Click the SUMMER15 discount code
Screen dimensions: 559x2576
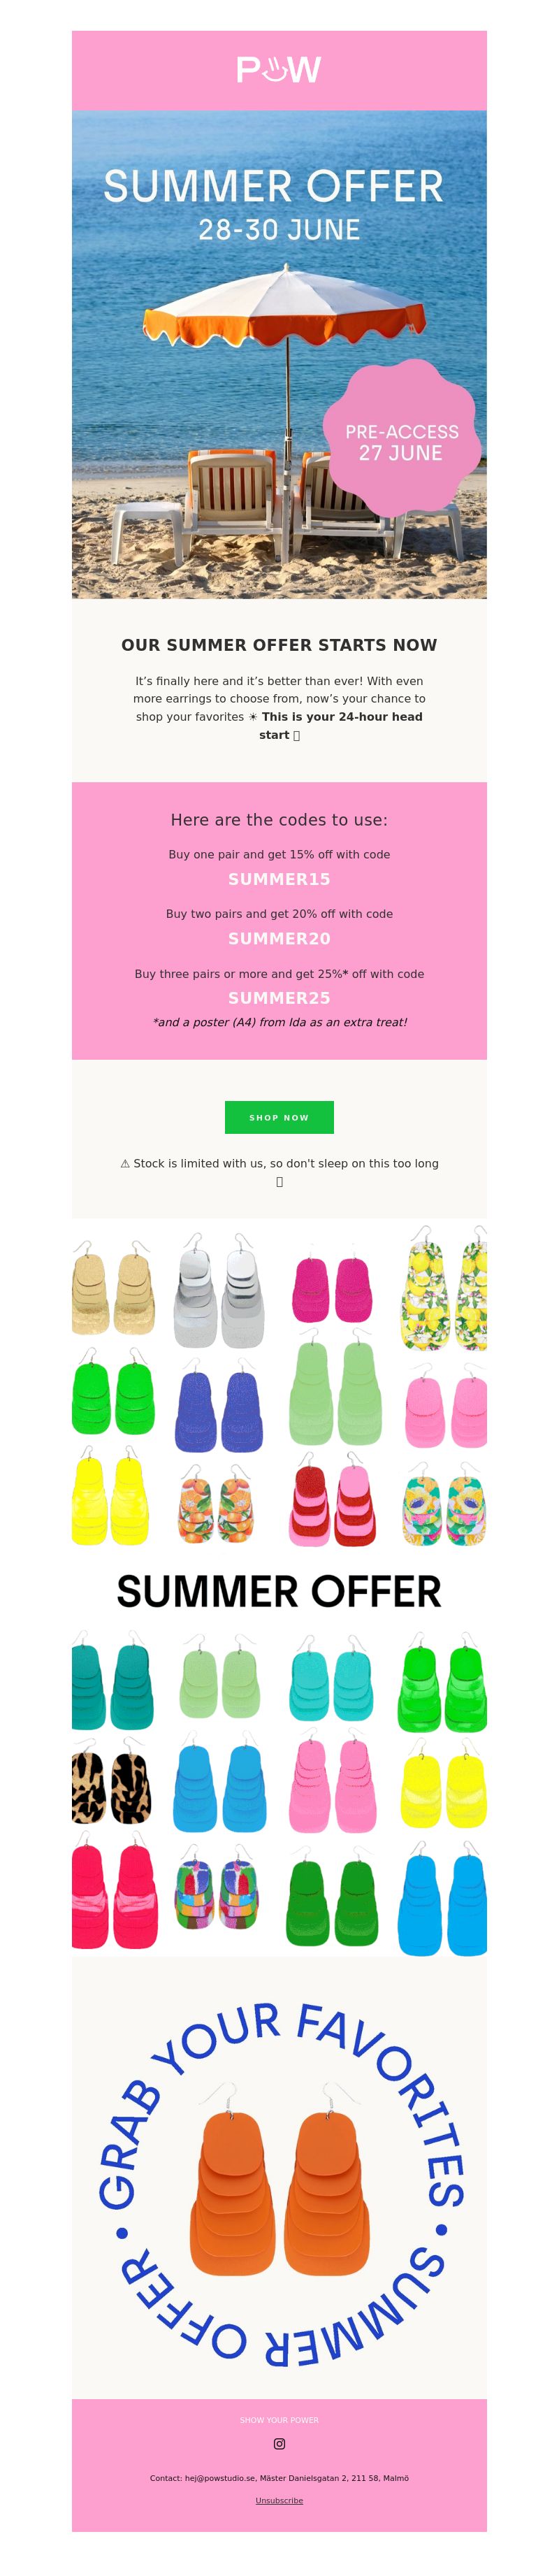(x=279, y=879)
